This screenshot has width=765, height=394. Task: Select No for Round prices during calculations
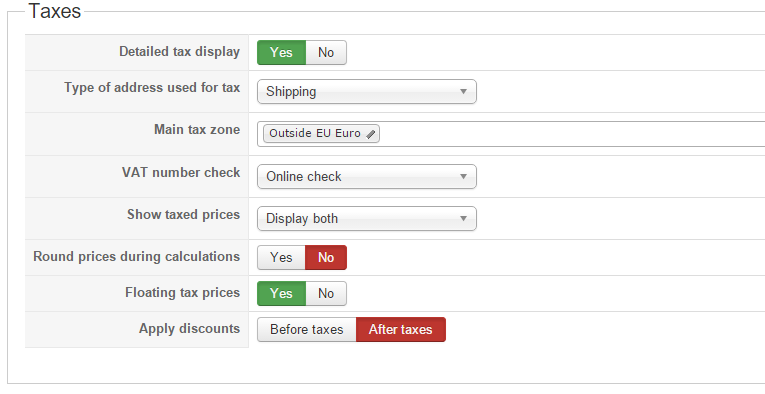(326, 257)
